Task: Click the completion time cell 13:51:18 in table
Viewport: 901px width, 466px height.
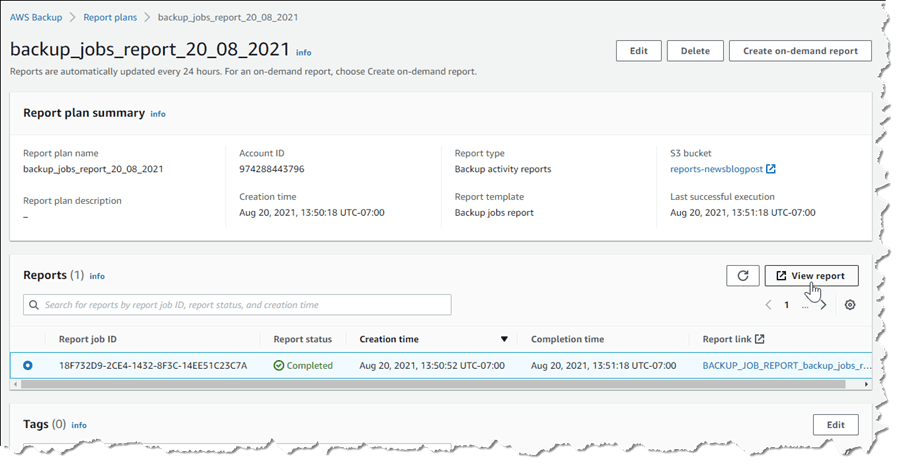Action: tap(603, 365)
